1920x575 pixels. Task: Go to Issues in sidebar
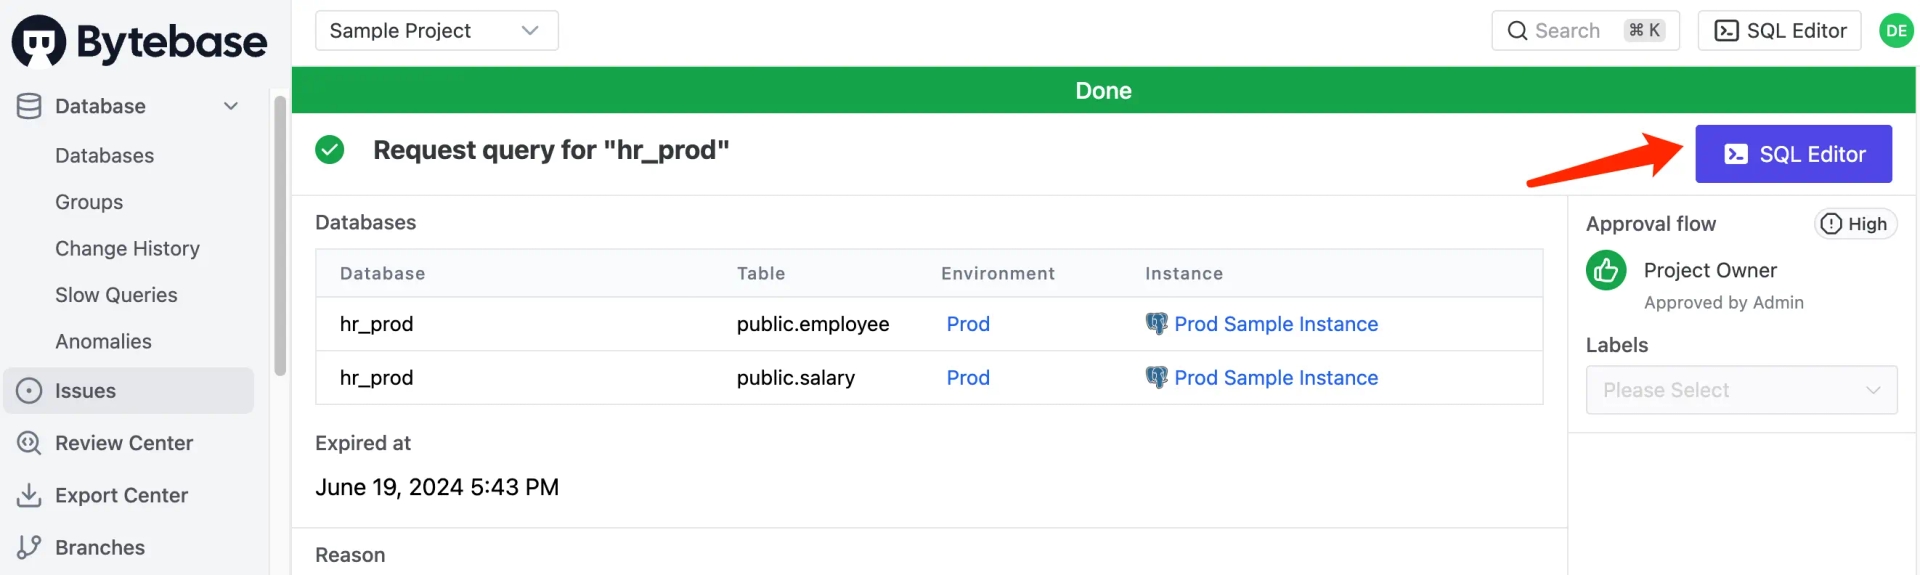click(129, 391)
